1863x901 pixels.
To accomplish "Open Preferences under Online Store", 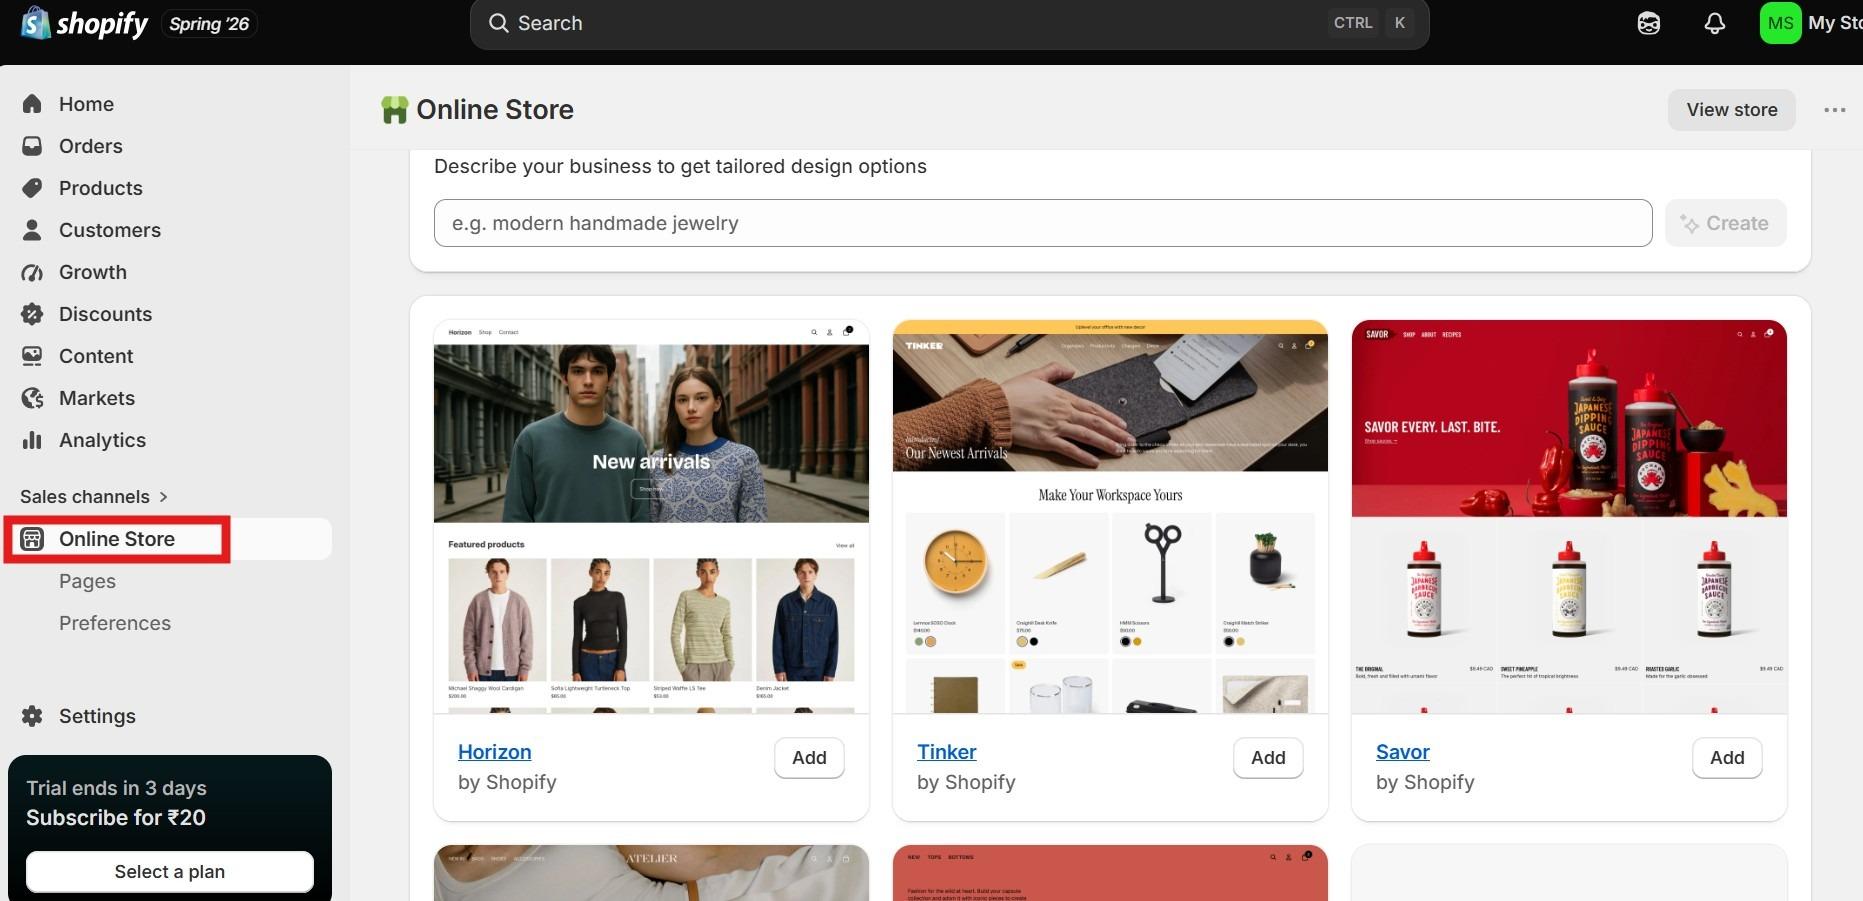I will 115,623.
